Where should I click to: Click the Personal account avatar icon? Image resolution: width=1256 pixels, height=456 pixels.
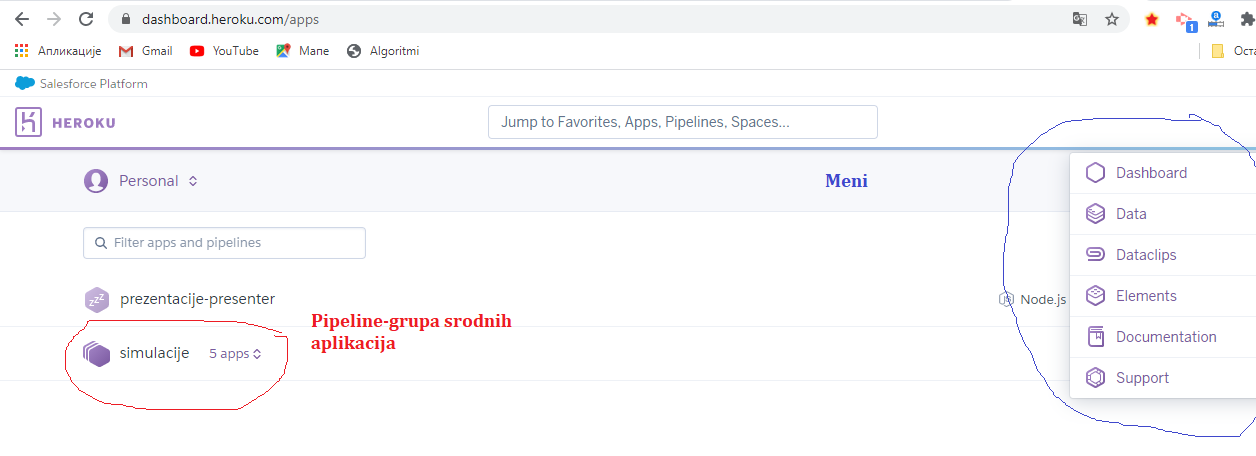[96, 181]
